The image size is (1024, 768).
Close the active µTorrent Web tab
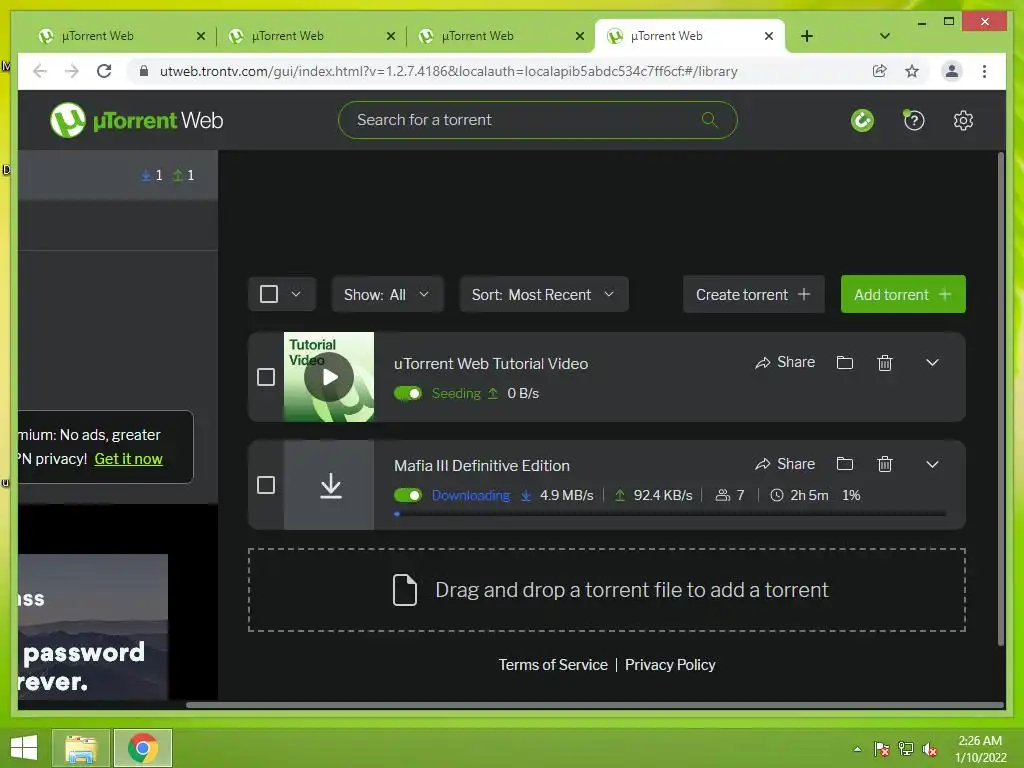pos(769,36)
